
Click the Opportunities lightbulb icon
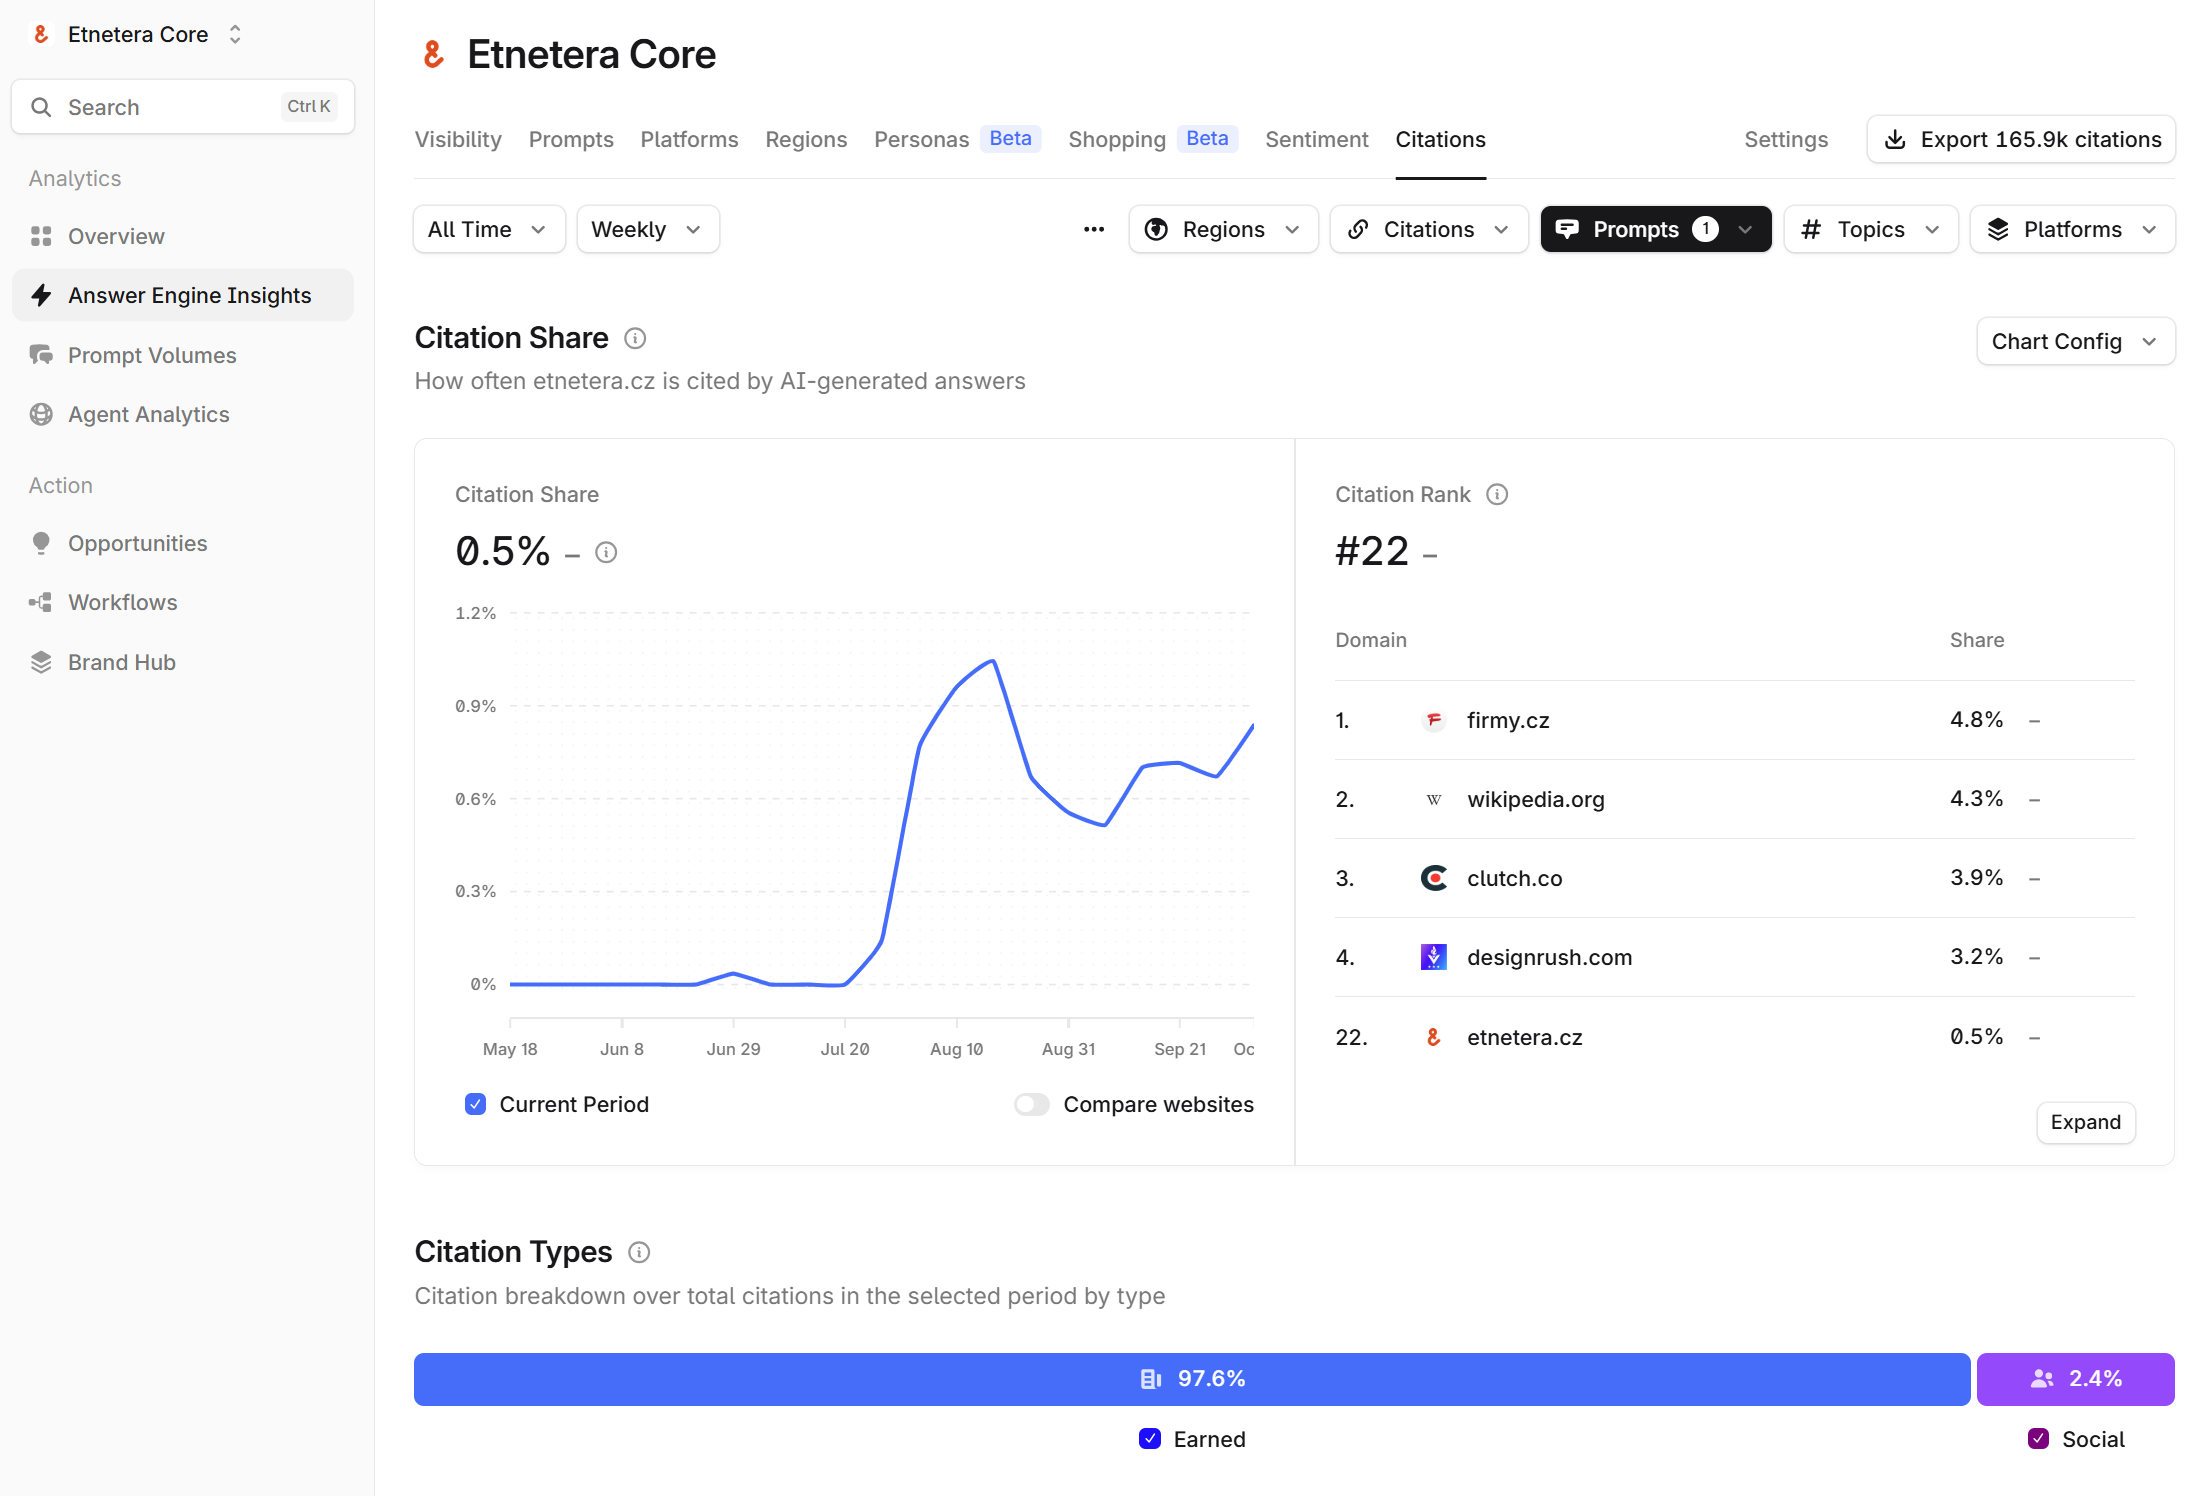click(41, 543)
